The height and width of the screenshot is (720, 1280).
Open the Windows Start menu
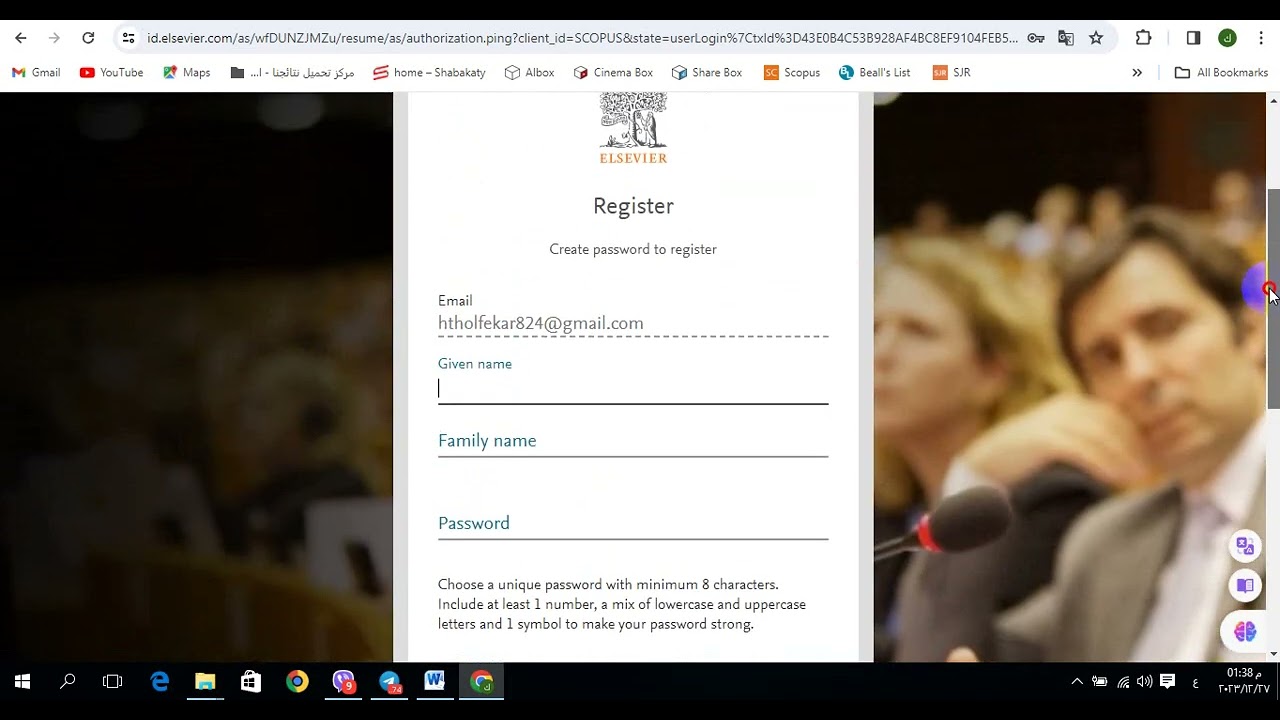[x=22, y=682]
